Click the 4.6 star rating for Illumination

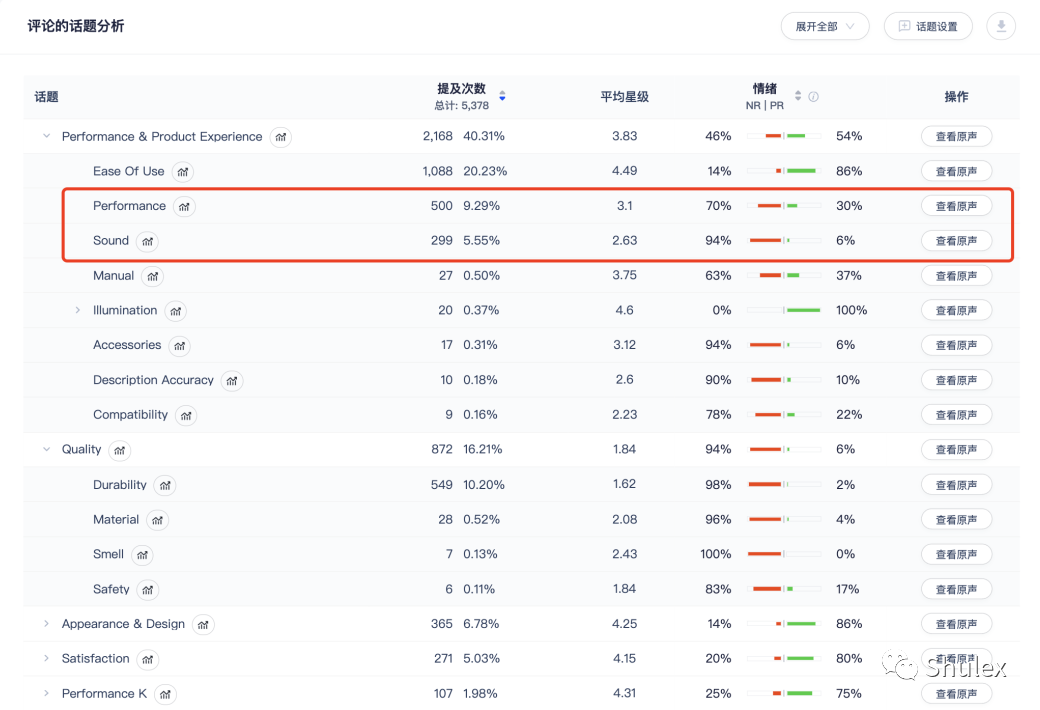(624, 310)
